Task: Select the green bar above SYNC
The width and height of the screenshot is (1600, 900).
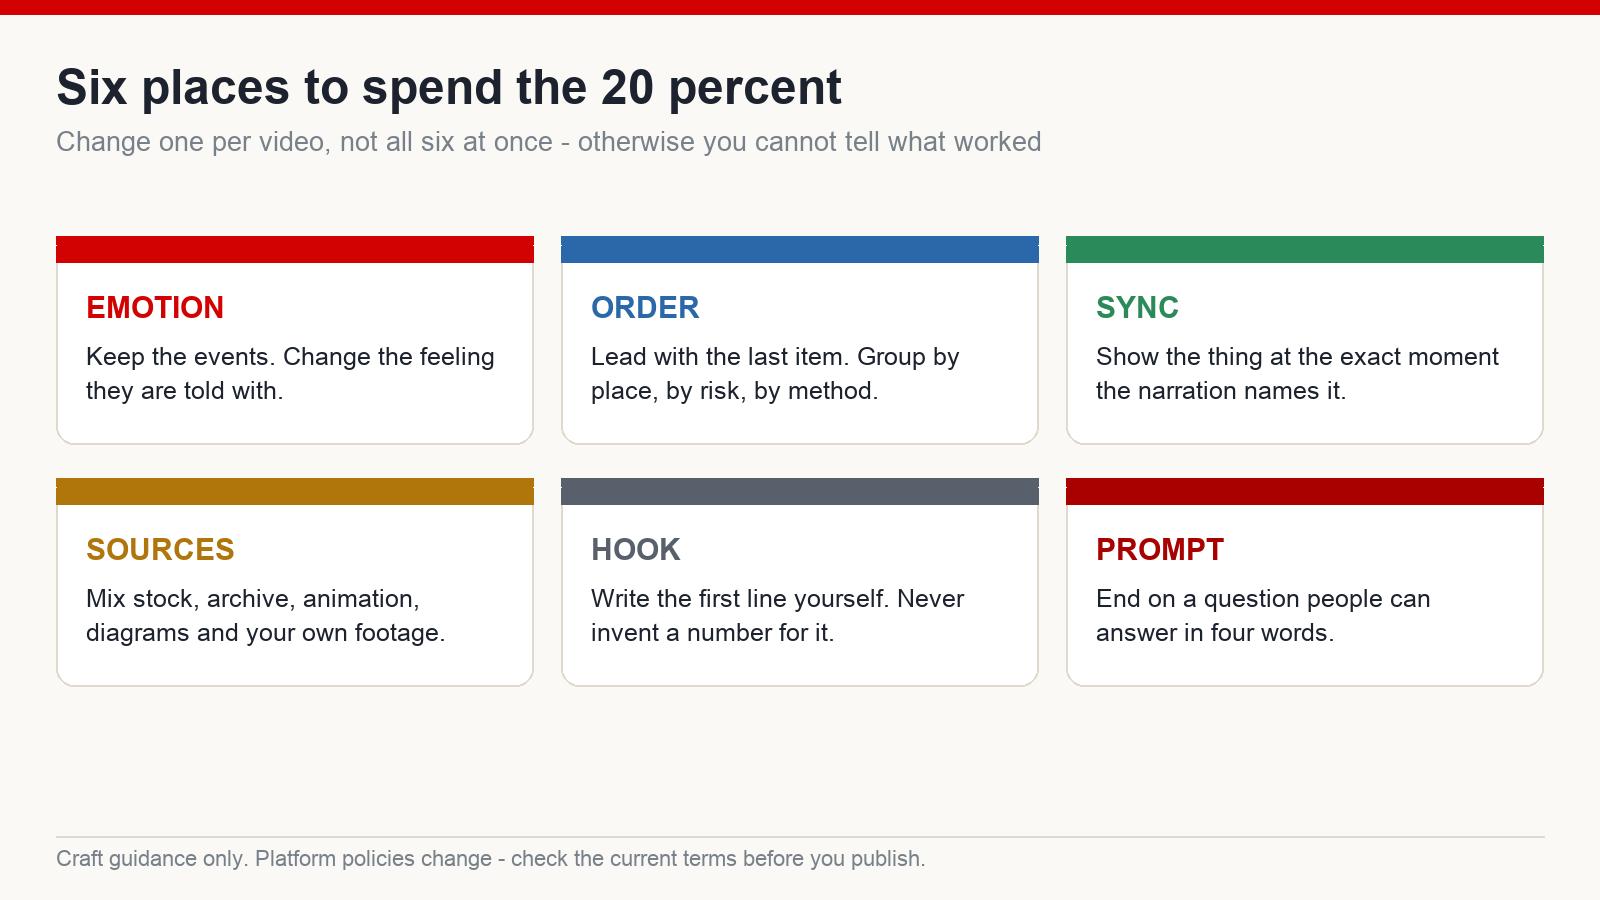Action: click(1305, 249)
